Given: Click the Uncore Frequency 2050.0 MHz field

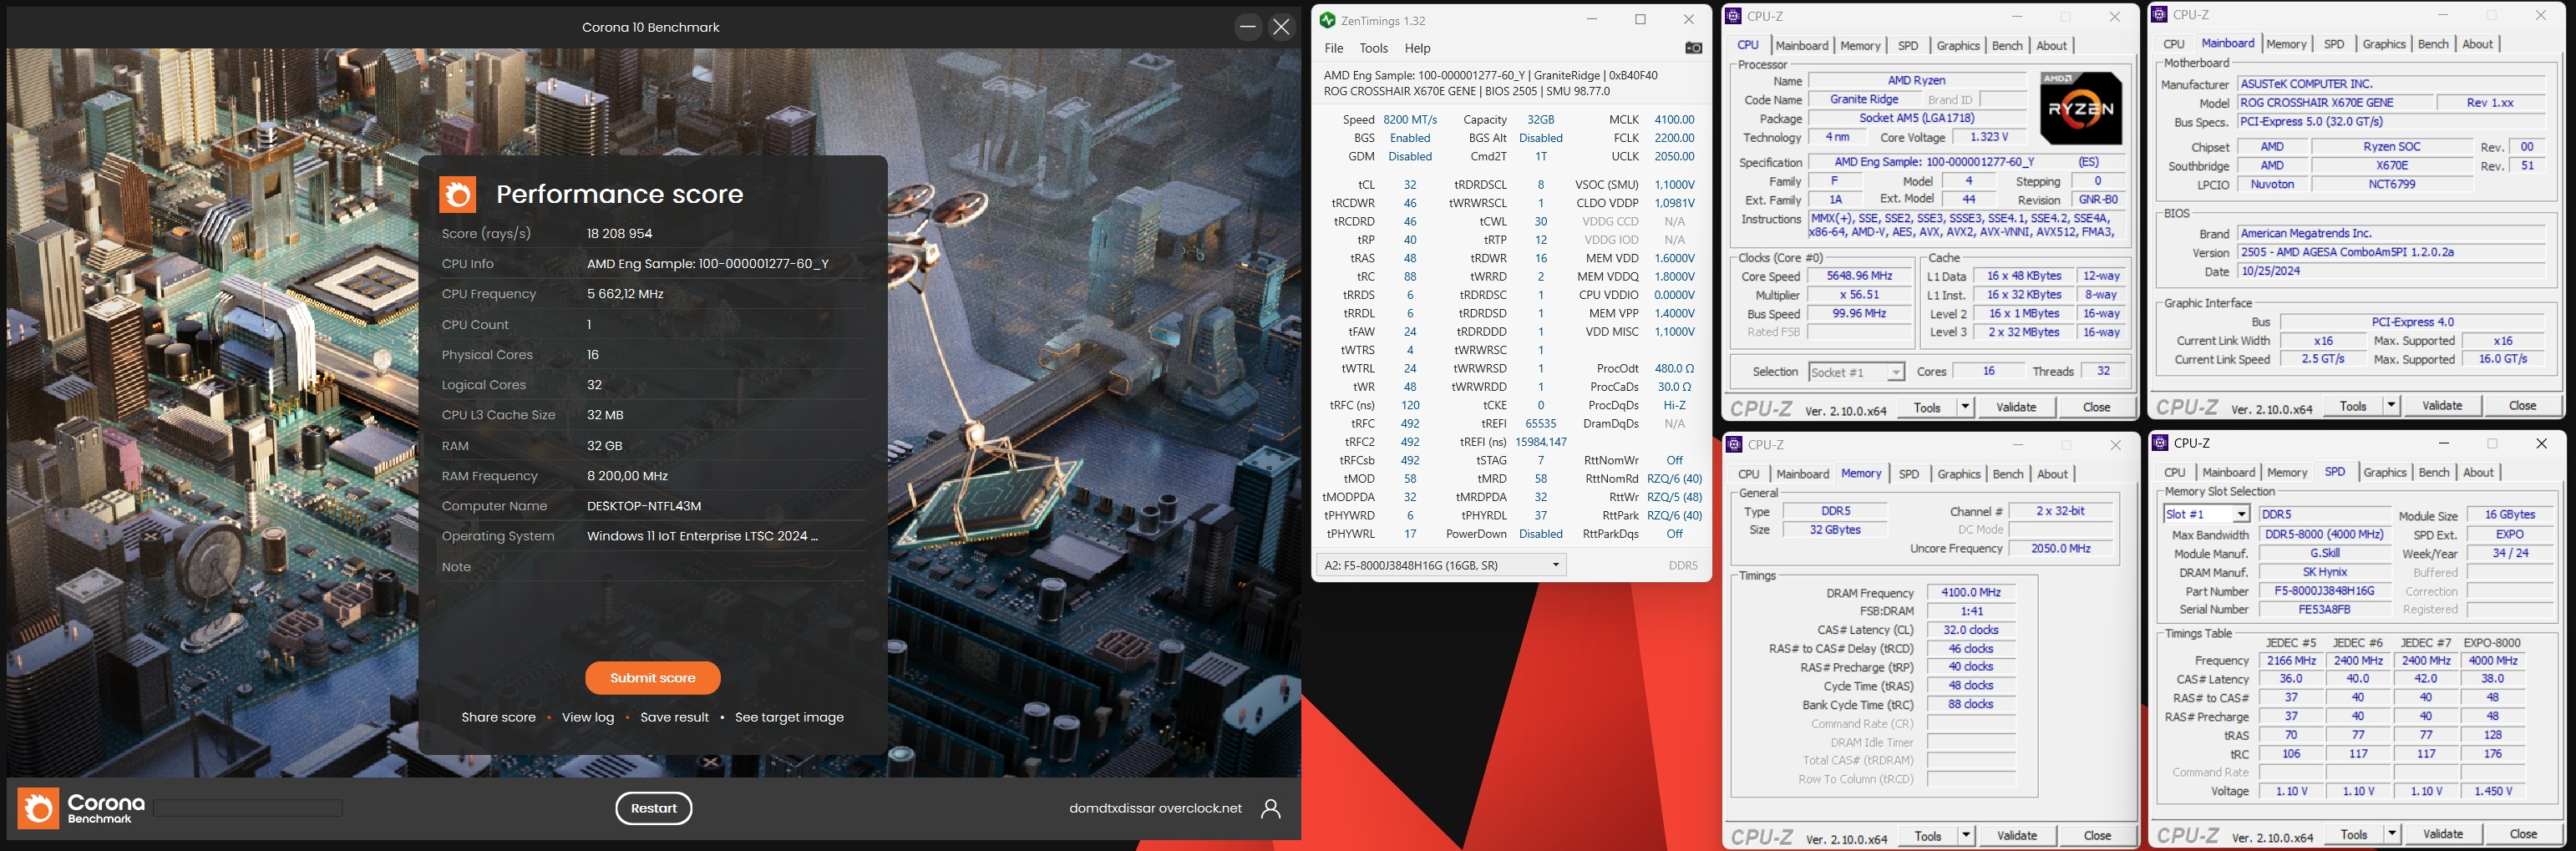Looking at the screenshot, I should tap(2060, 549).
